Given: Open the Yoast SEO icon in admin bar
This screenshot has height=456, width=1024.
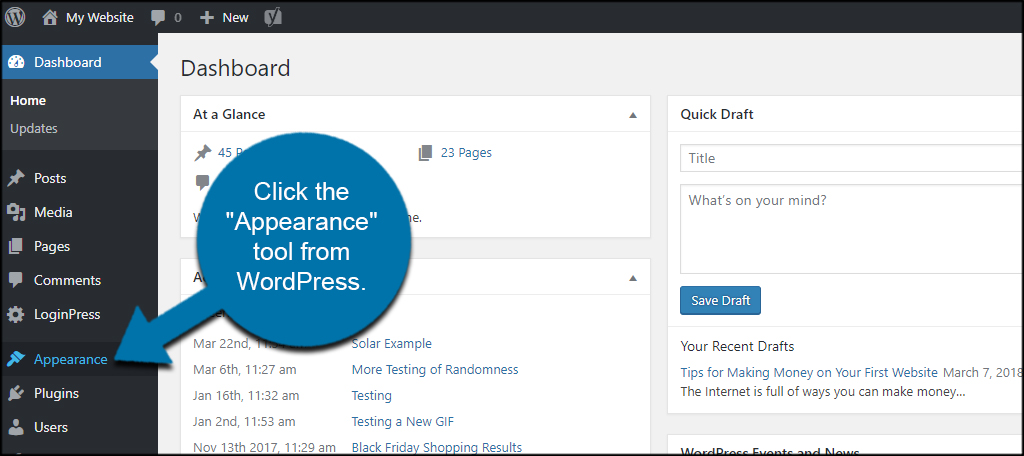Looking at the screenshot, I should pyautogui.click(x=272, y=17).
